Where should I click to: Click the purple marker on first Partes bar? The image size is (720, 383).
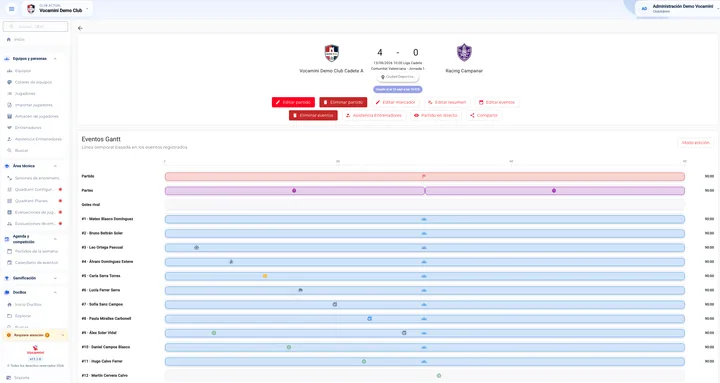click(x=294, y=191)
